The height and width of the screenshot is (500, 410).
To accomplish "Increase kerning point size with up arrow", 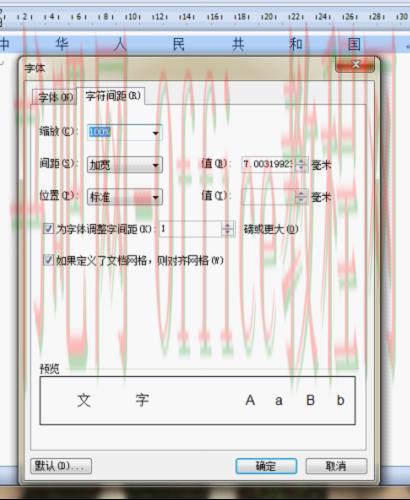I will [x=228, y=226].
